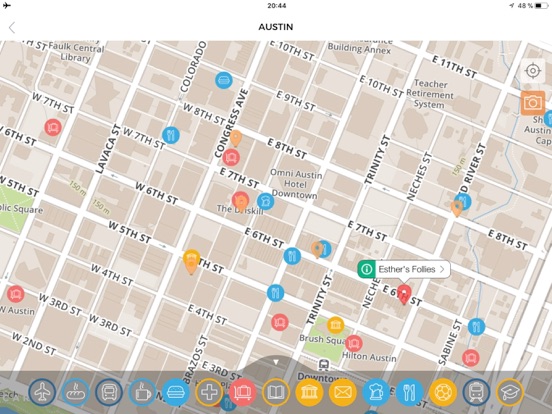Select red hotel marker at Hilton Austin
This screenshot has width=552, height=414.
point(354,343)
